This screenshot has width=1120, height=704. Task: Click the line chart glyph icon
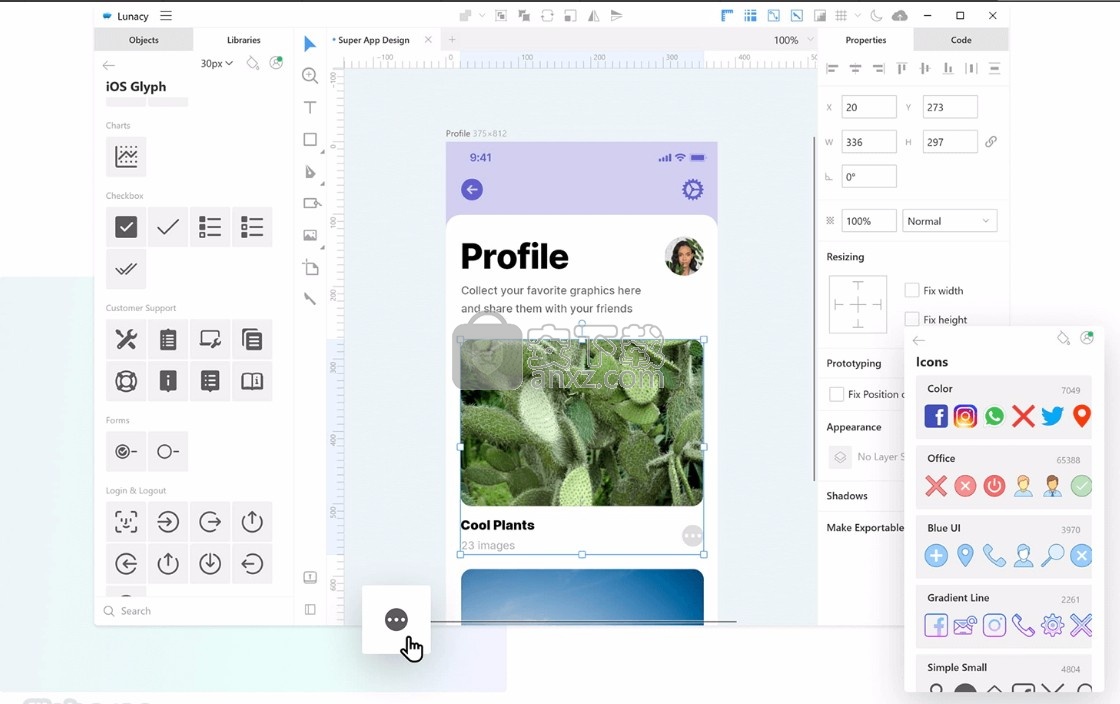coord(126,156)
